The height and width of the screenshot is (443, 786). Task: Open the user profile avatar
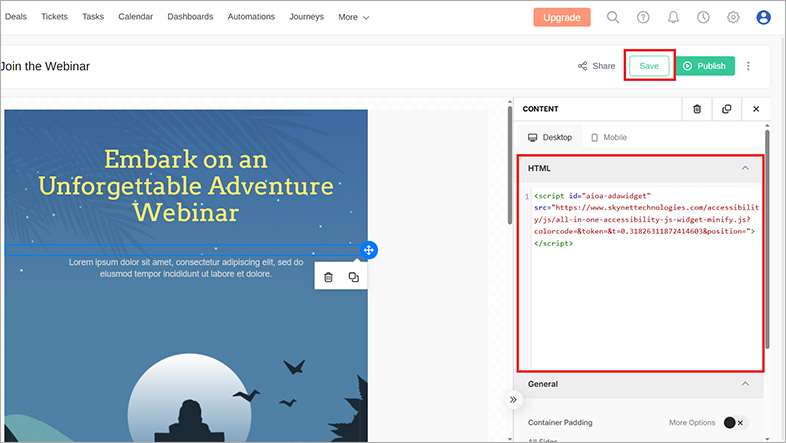pyautogui.click(x=763, y=17)
